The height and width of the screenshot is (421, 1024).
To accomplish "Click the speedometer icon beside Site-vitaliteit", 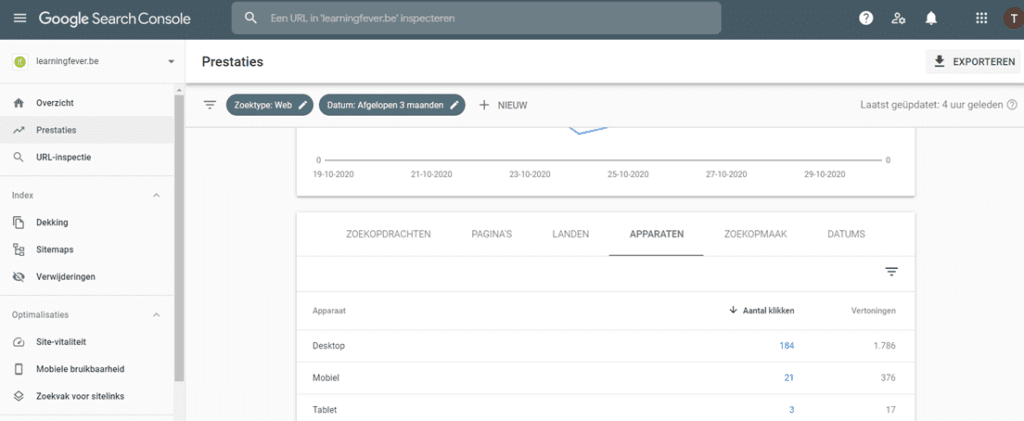I will click(x=19, y=342).
